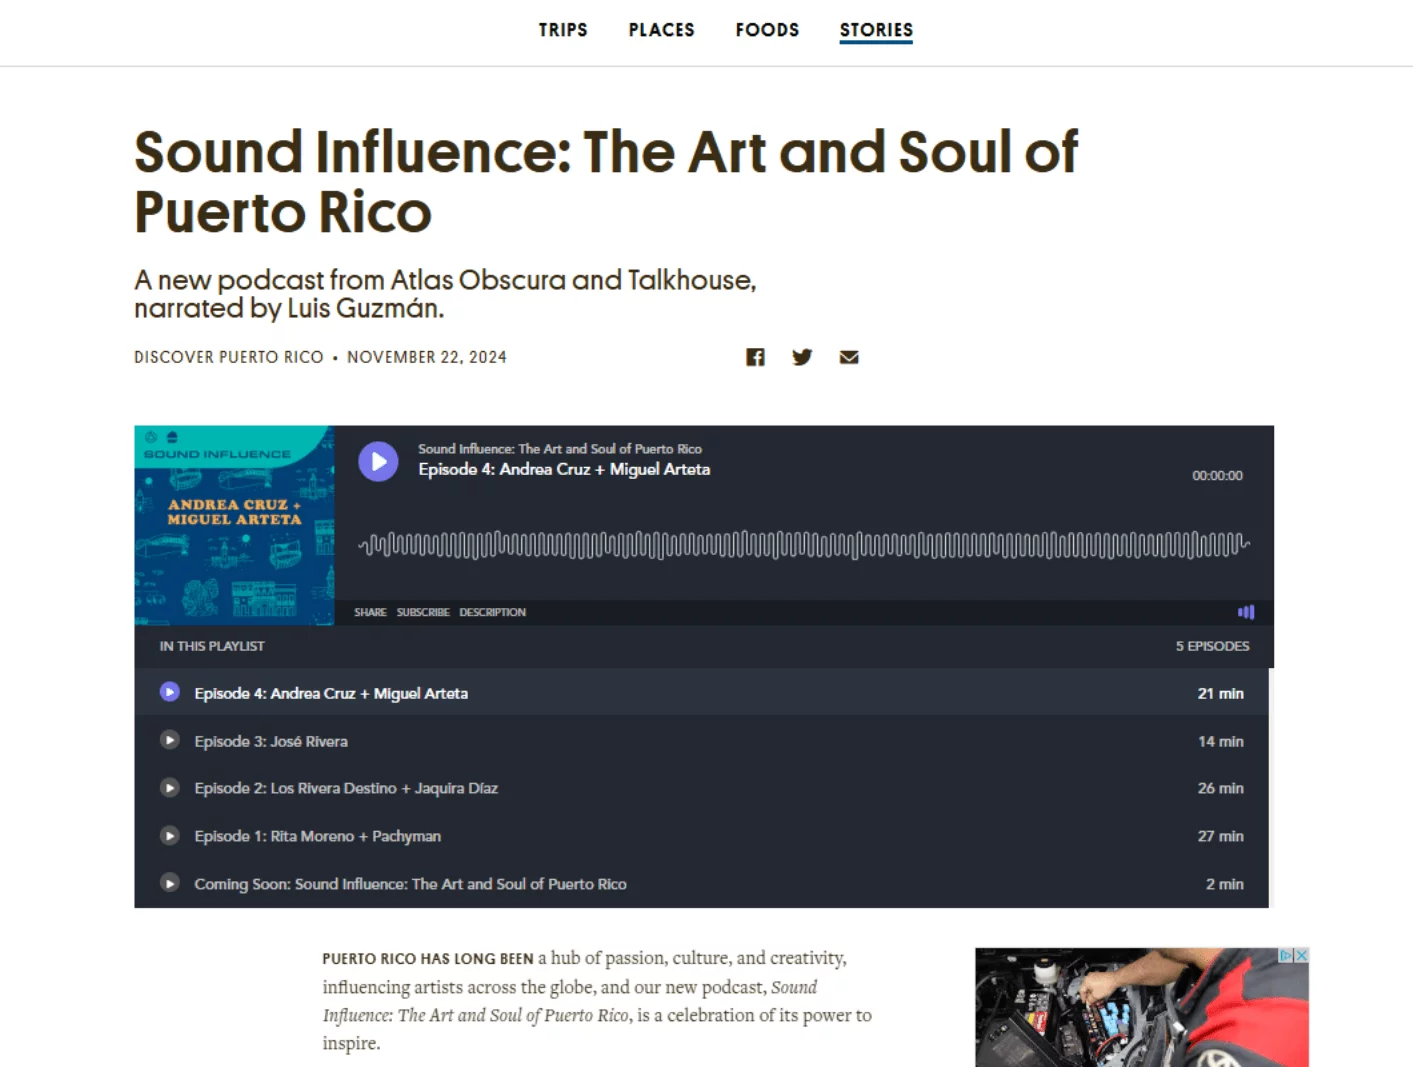Click the November 22, 2024 date
The height and width of the screenshot is (1067, 1413).
pyautogui.click(x=427, y=357)
